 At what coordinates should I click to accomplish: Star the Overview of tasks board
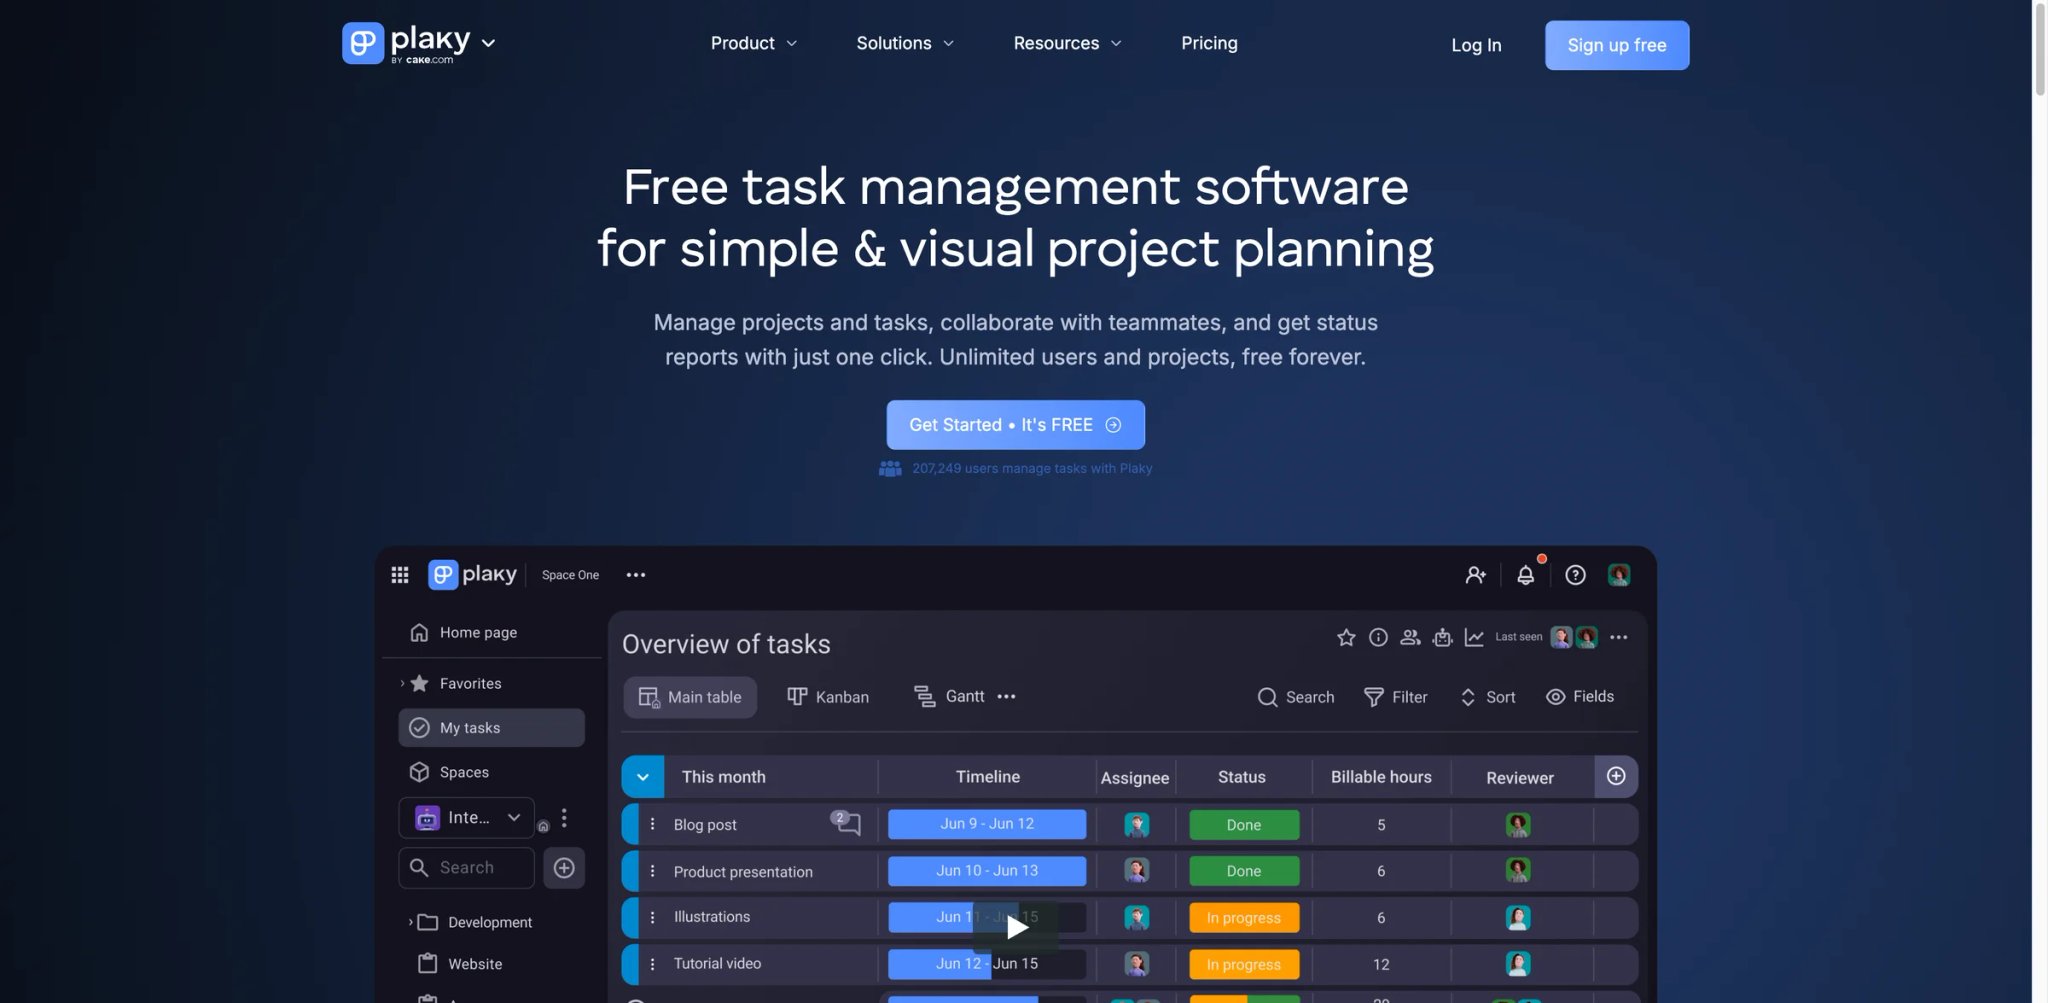[x=1346, y=638]
